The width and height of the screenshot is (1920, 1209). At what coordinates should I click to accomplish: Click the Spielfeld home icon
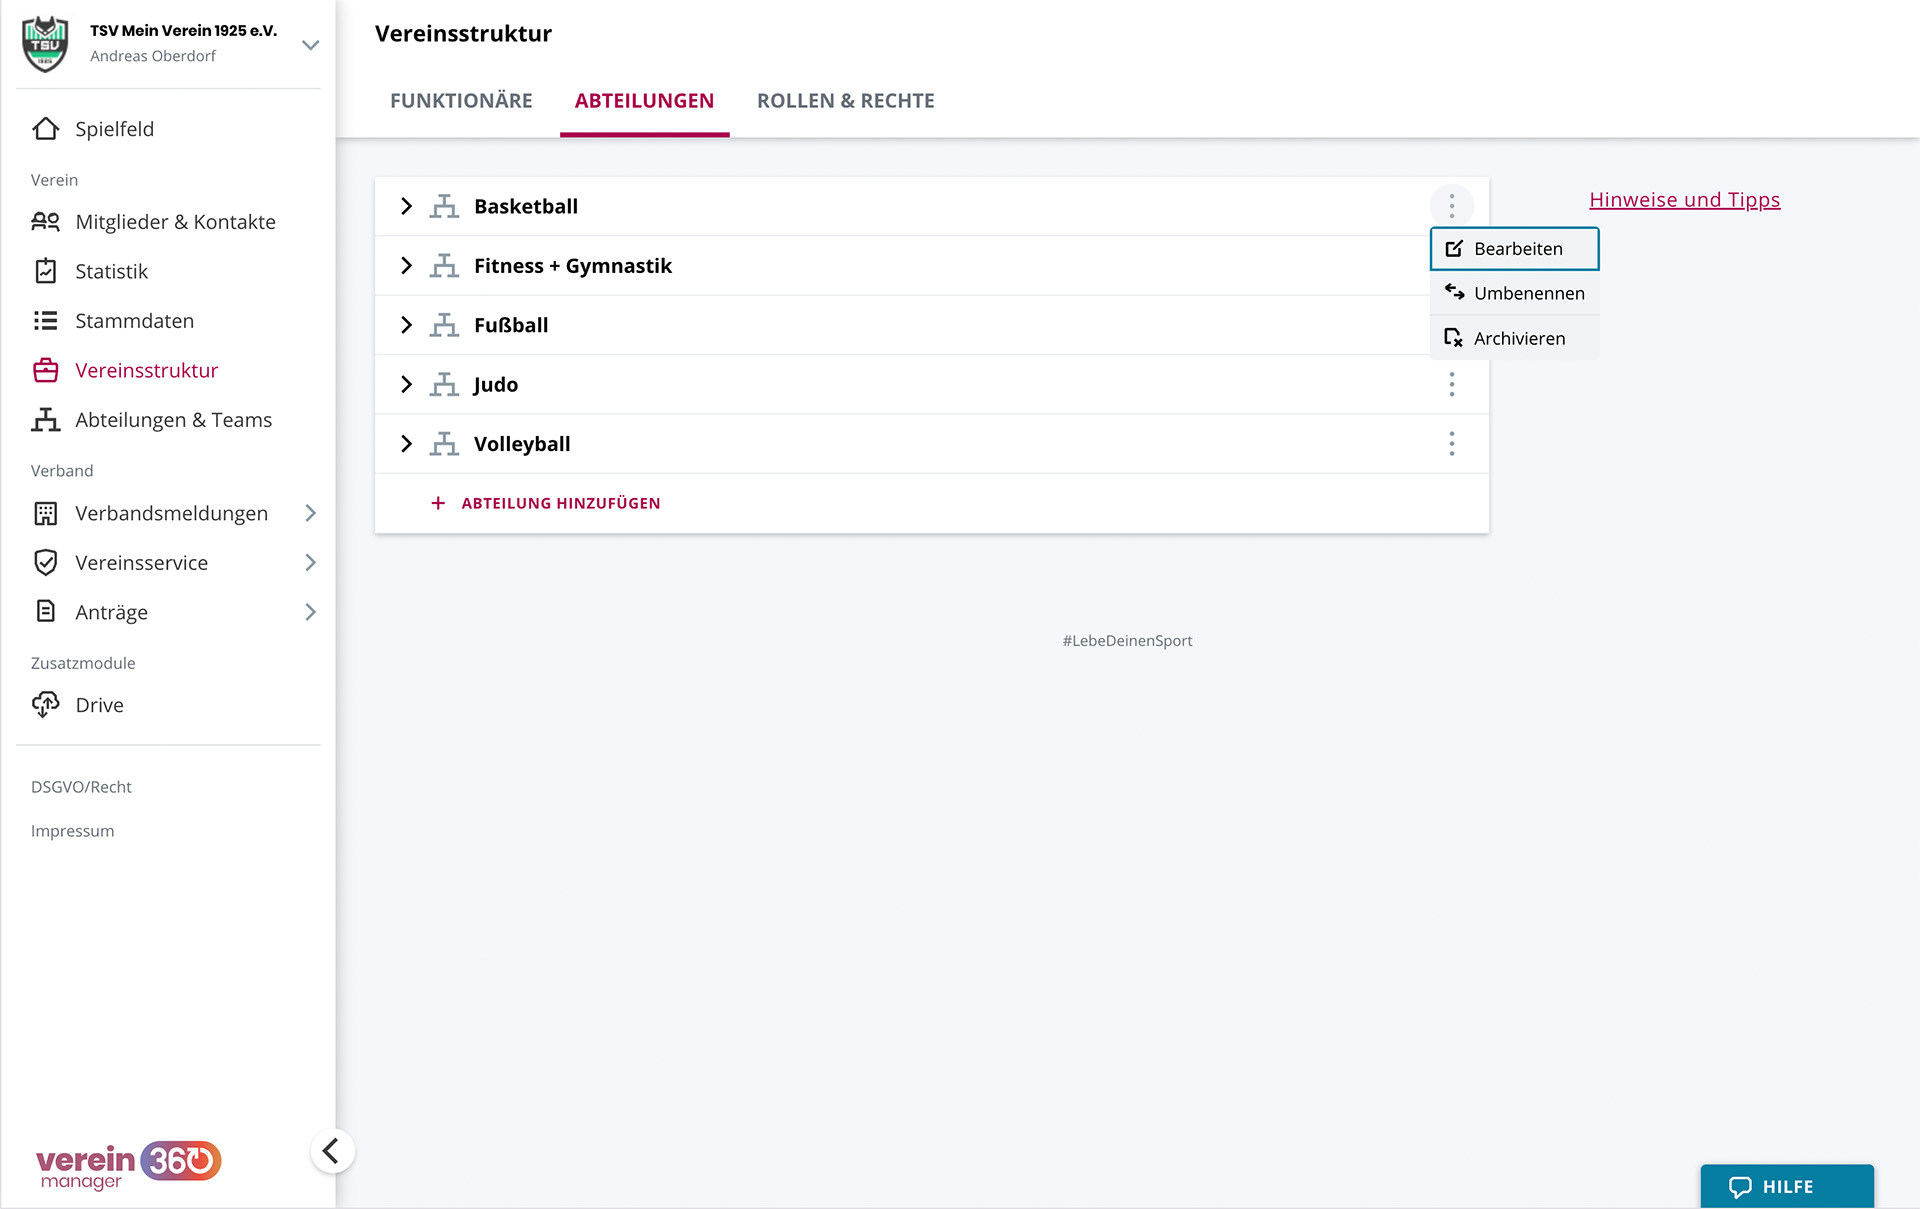[x=46, y=129]
